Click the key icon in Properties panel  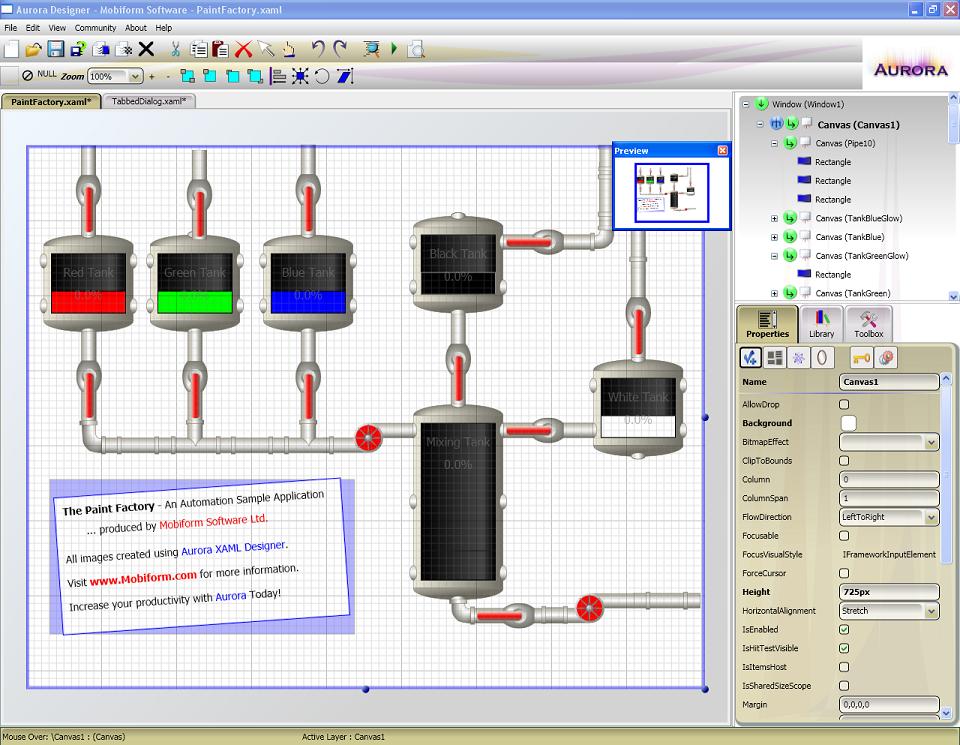861,358
